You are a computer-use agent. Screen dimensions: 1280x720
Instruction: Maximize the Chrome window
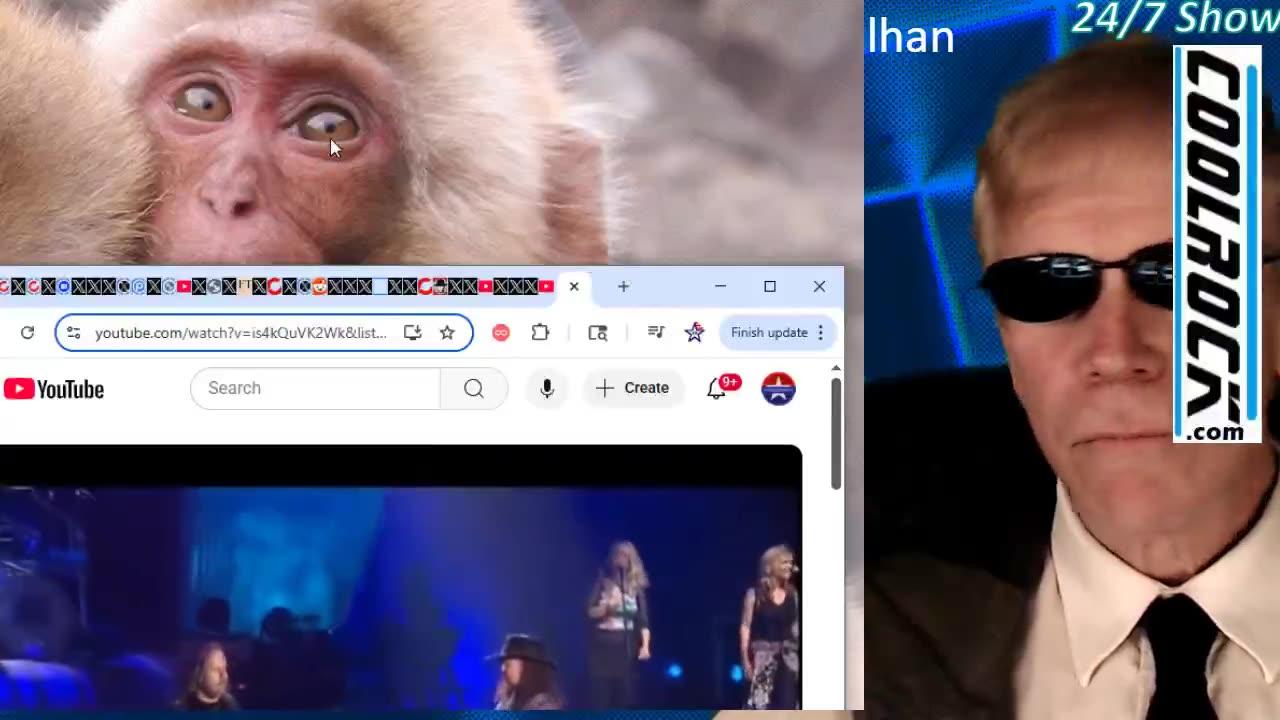click(770, 287)
